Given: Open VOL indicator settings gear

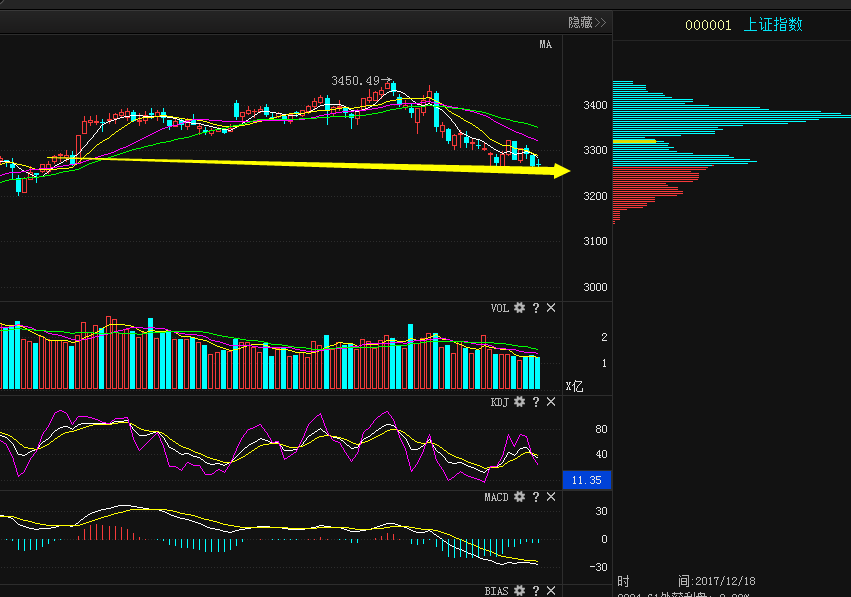Looking at the screenshot, I should 519,308.
